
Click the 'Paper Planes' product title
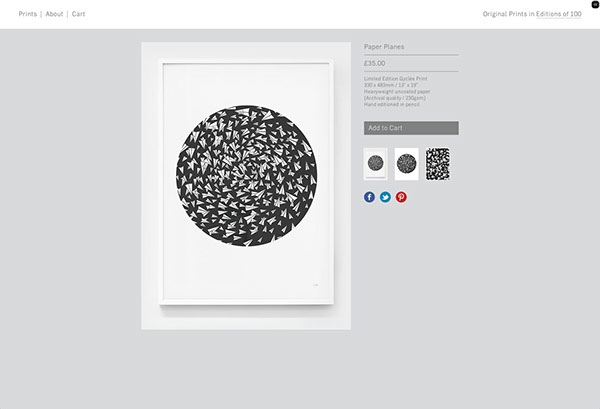(x=384, y=47)
